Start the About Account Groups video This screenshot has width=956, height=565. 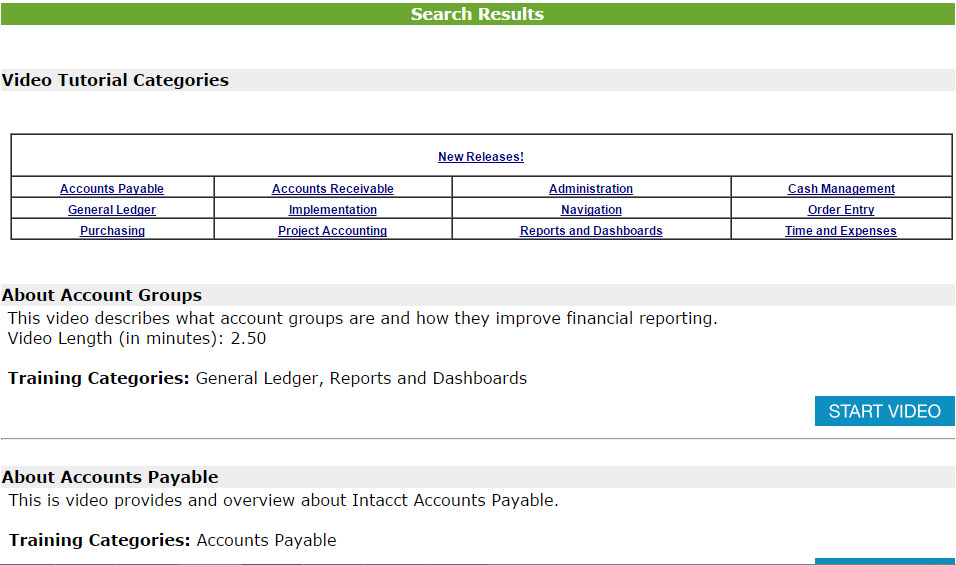point(884,411)
